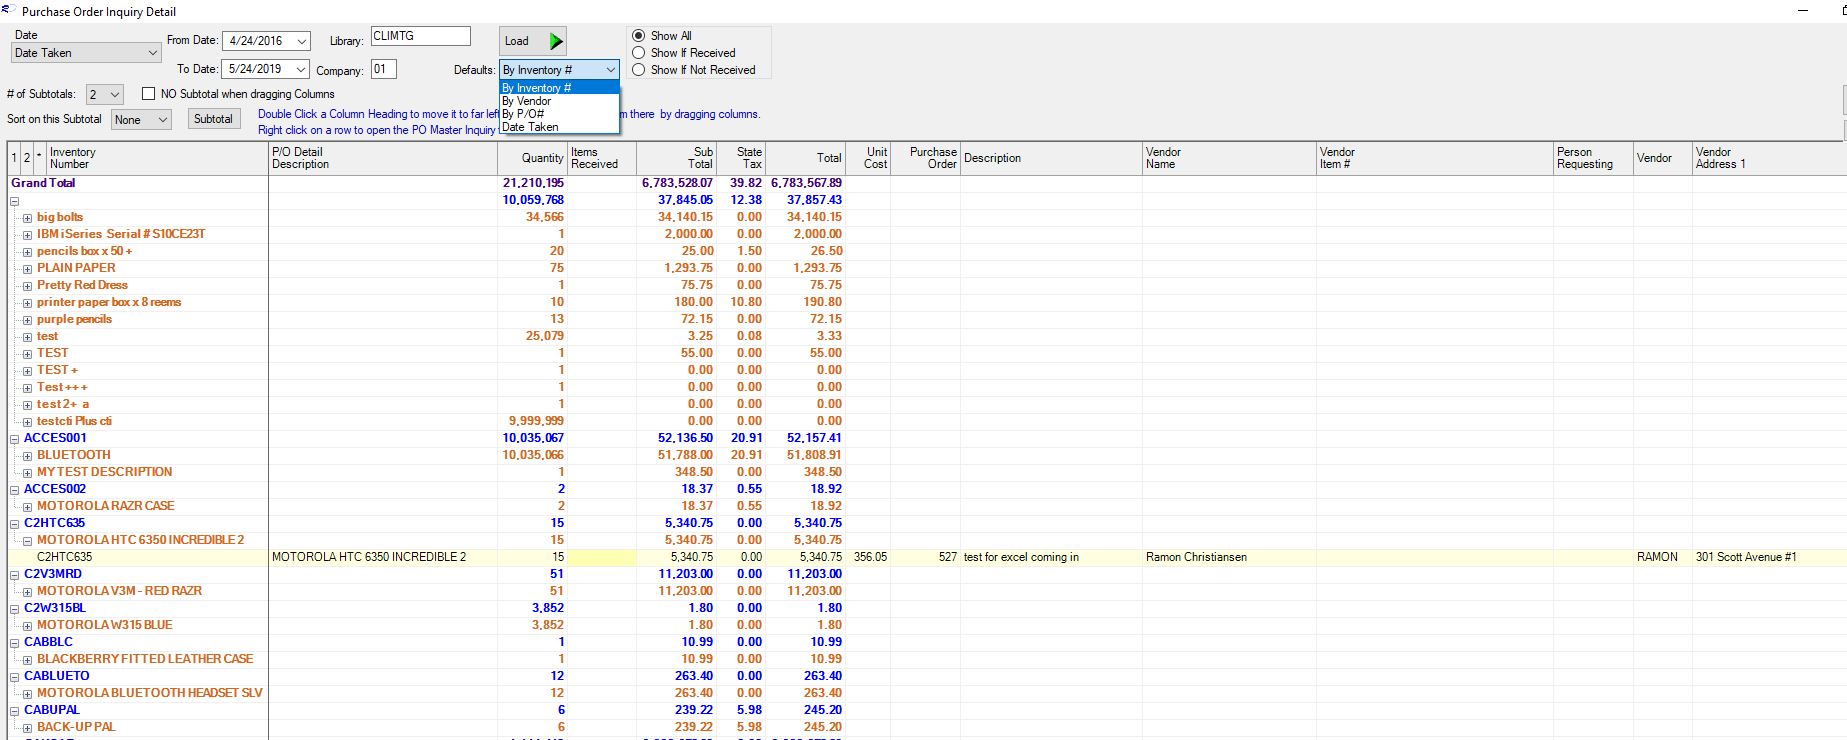
Task: Click the P/O Detail Description column header
Action: coord(383,158)
